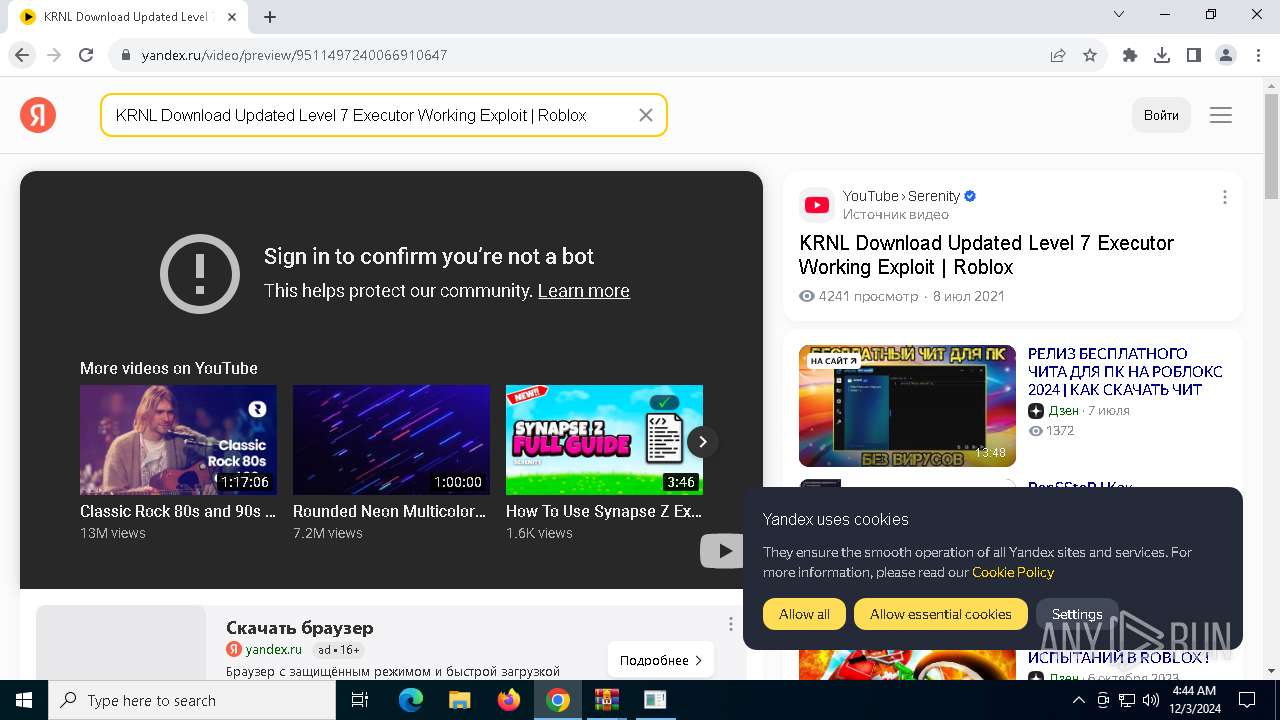Click the Yandex logo icon
The height and width of the screenshot is (720, 1280).
click(38, 116)
